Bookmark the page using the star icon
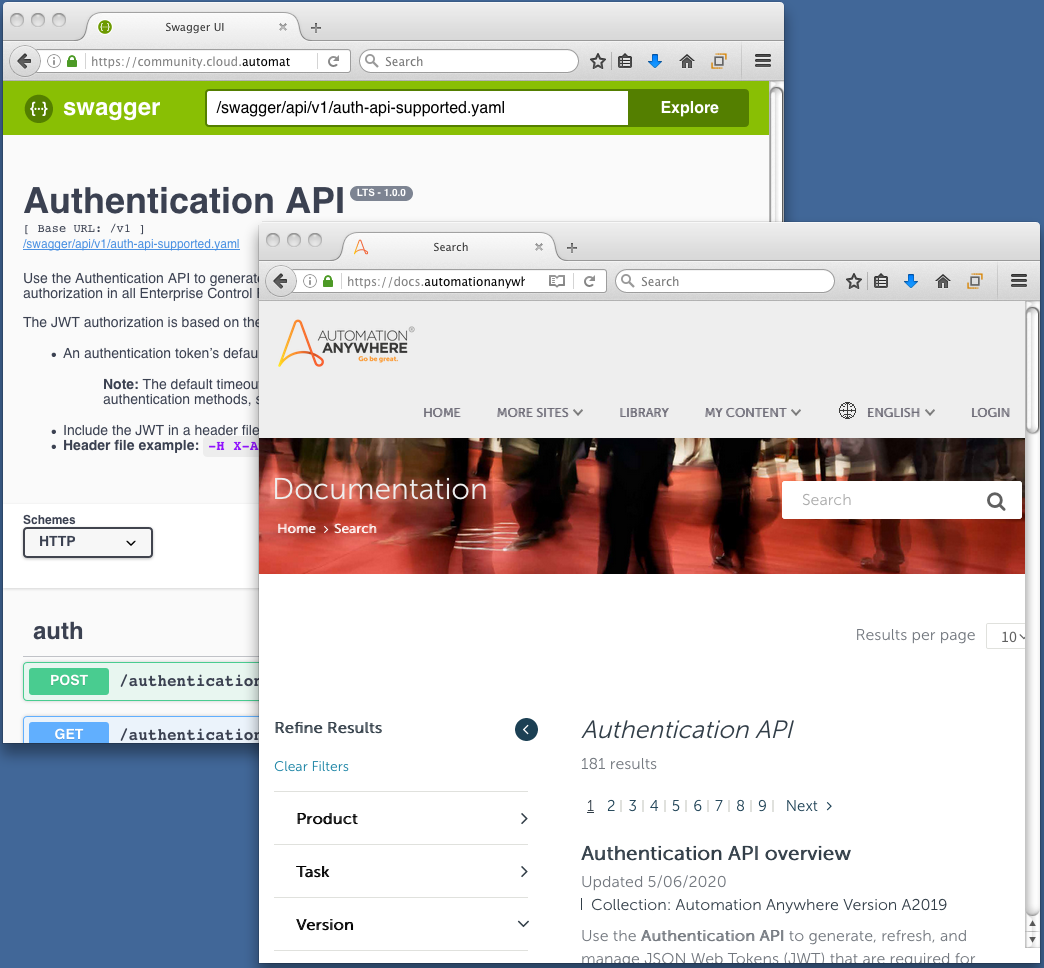The width and height of the screenshot is (1044, 968). 854,281
